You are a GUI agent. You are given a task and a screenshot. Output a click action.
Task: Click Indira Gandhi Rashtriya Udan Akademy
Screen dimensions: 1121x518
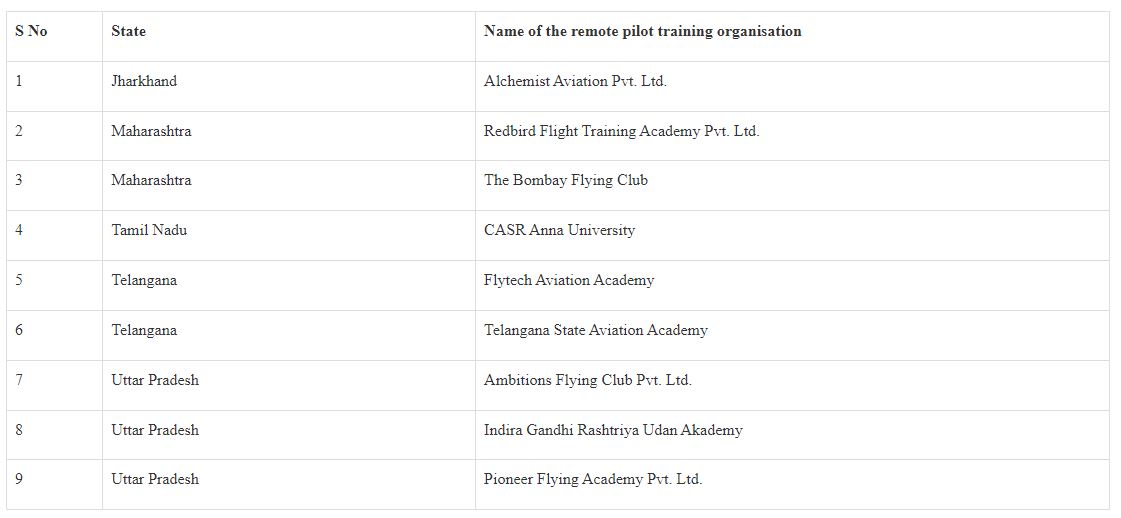(x=613, y=430)
